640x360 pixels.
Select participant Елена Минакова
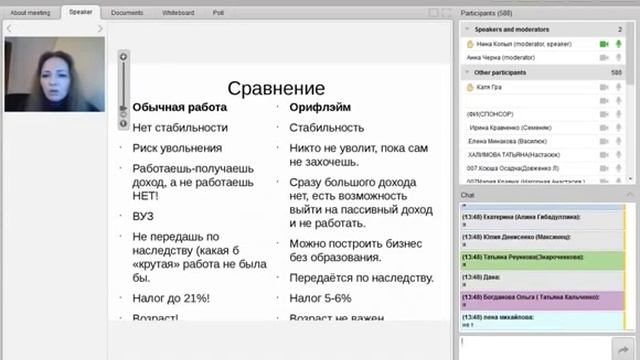point(507,141)
